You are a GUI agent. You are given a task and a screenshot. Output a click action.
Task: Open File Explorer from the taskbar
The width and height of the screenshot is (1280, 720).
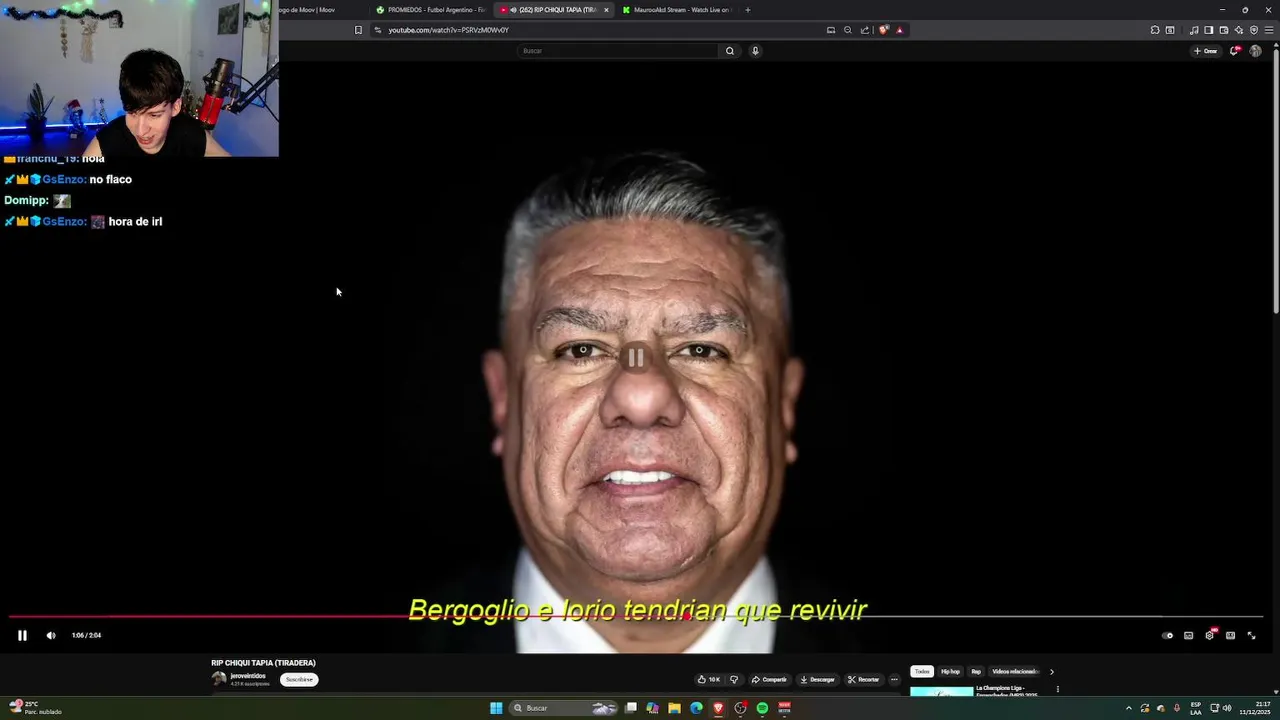click(x=675, y=708)
